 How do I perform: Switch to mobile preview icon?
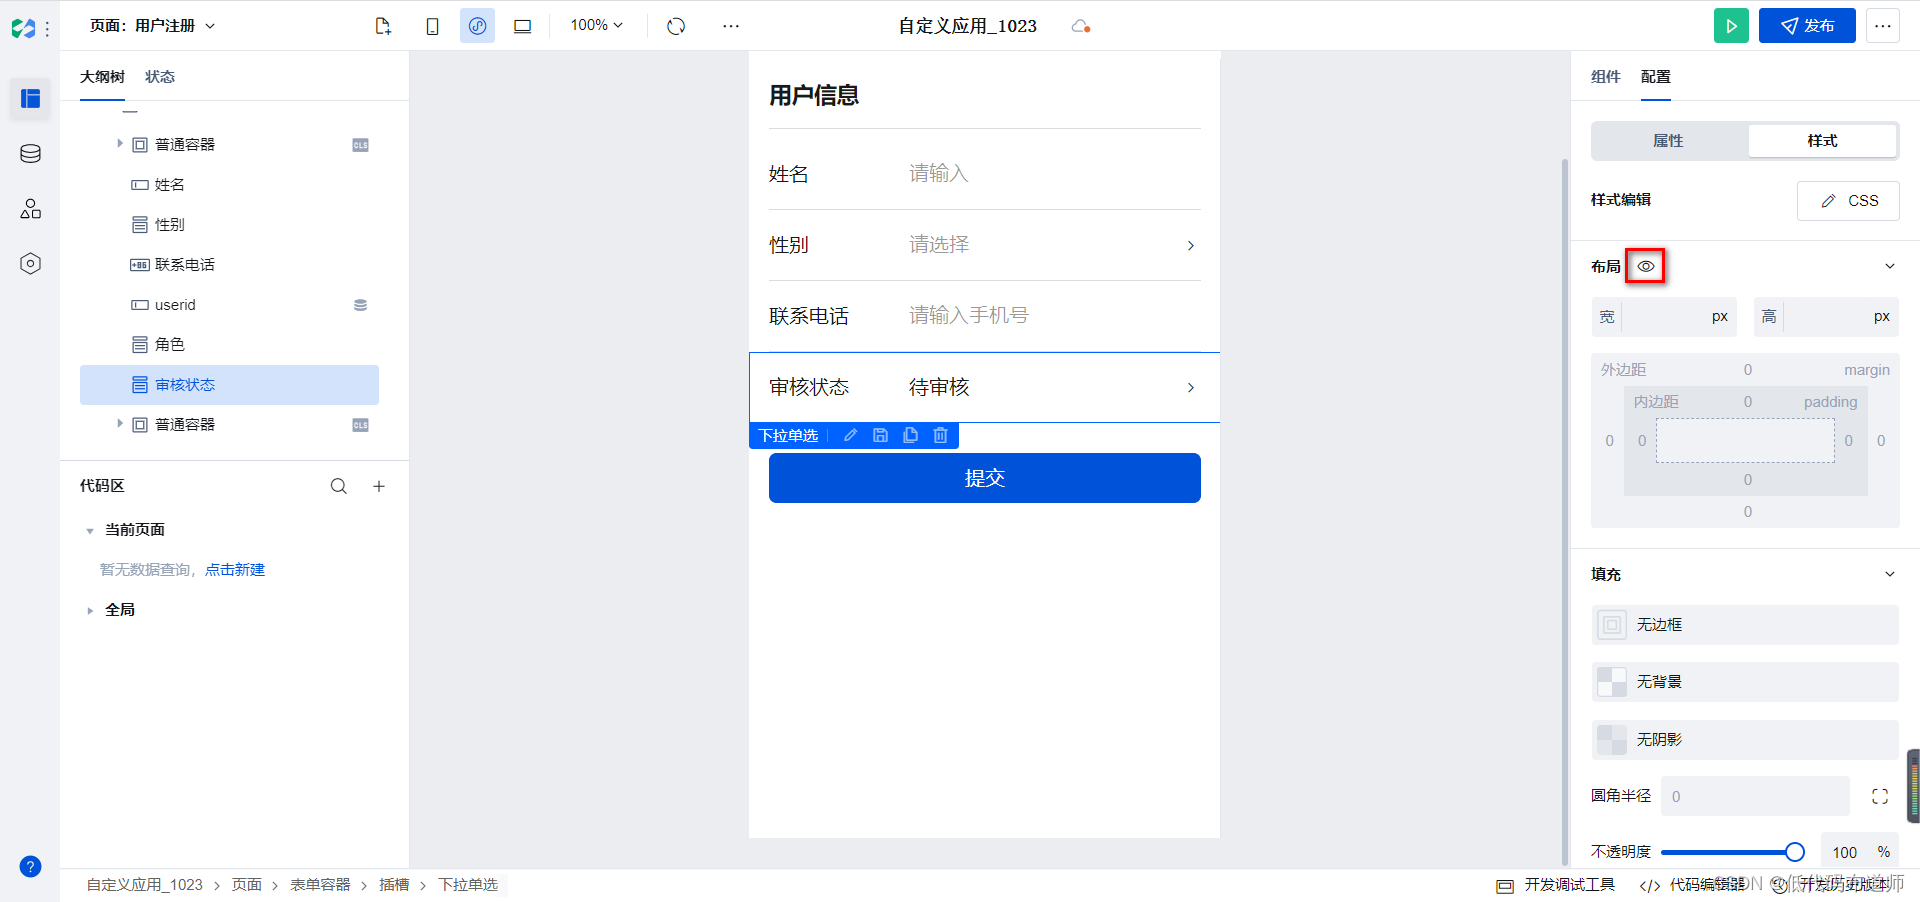pyautogui.click(x=432, y=26)
